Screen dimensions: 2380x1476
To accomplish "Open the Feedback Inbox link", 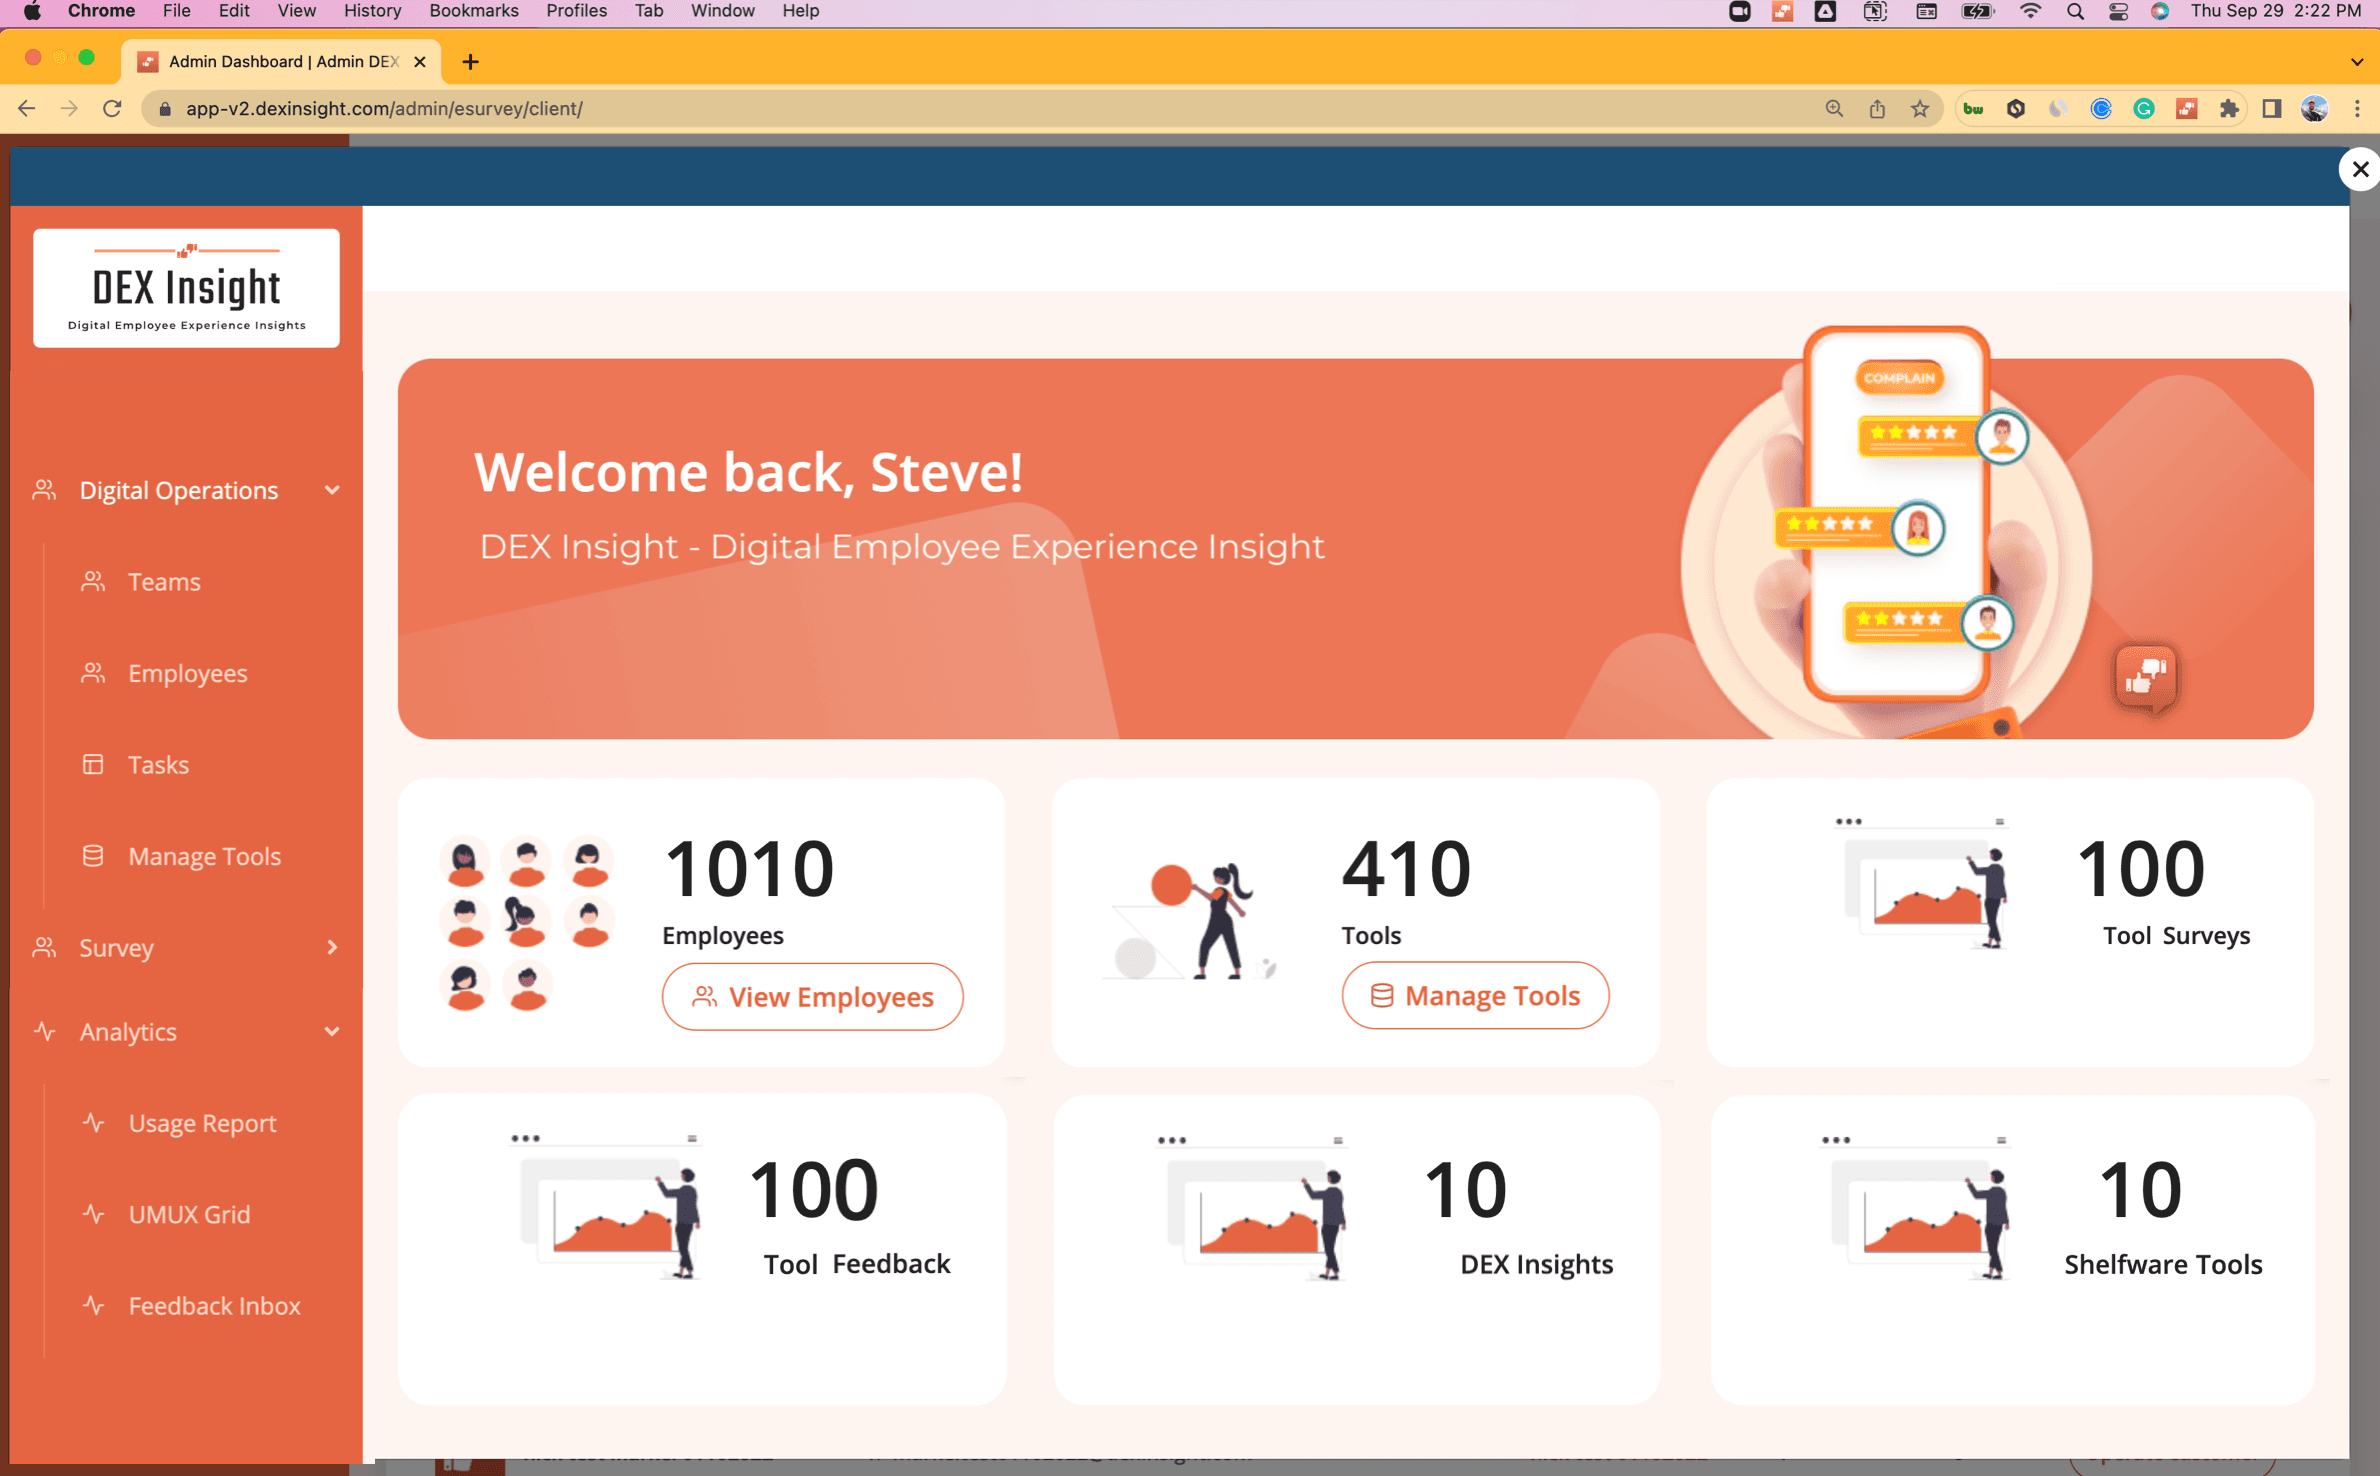I will pyautogui.click(x=214, y=1305).
